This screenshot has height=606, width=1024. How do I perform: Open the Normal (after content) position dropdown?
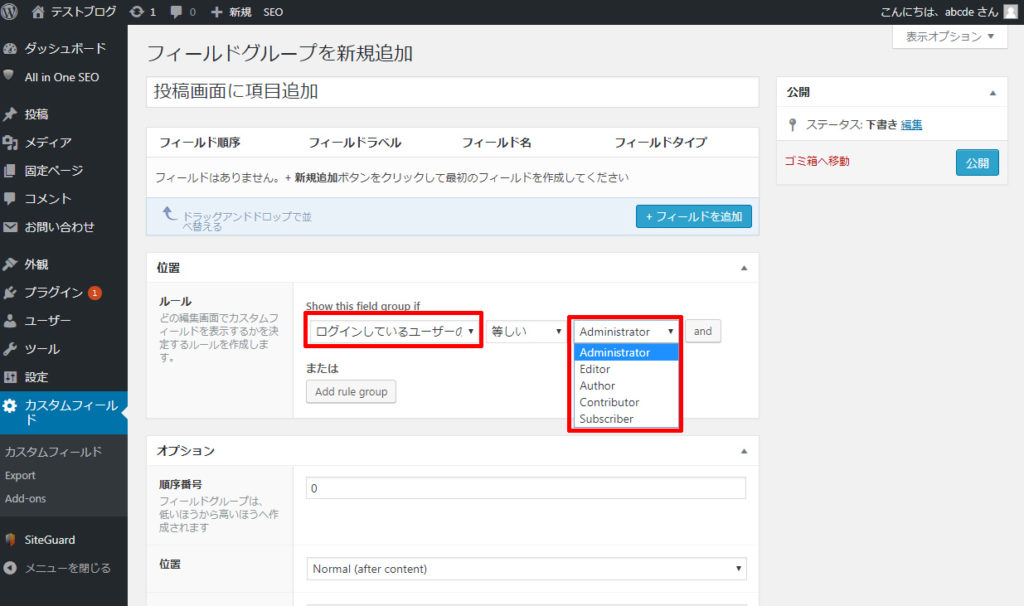[x=526, y=568]
